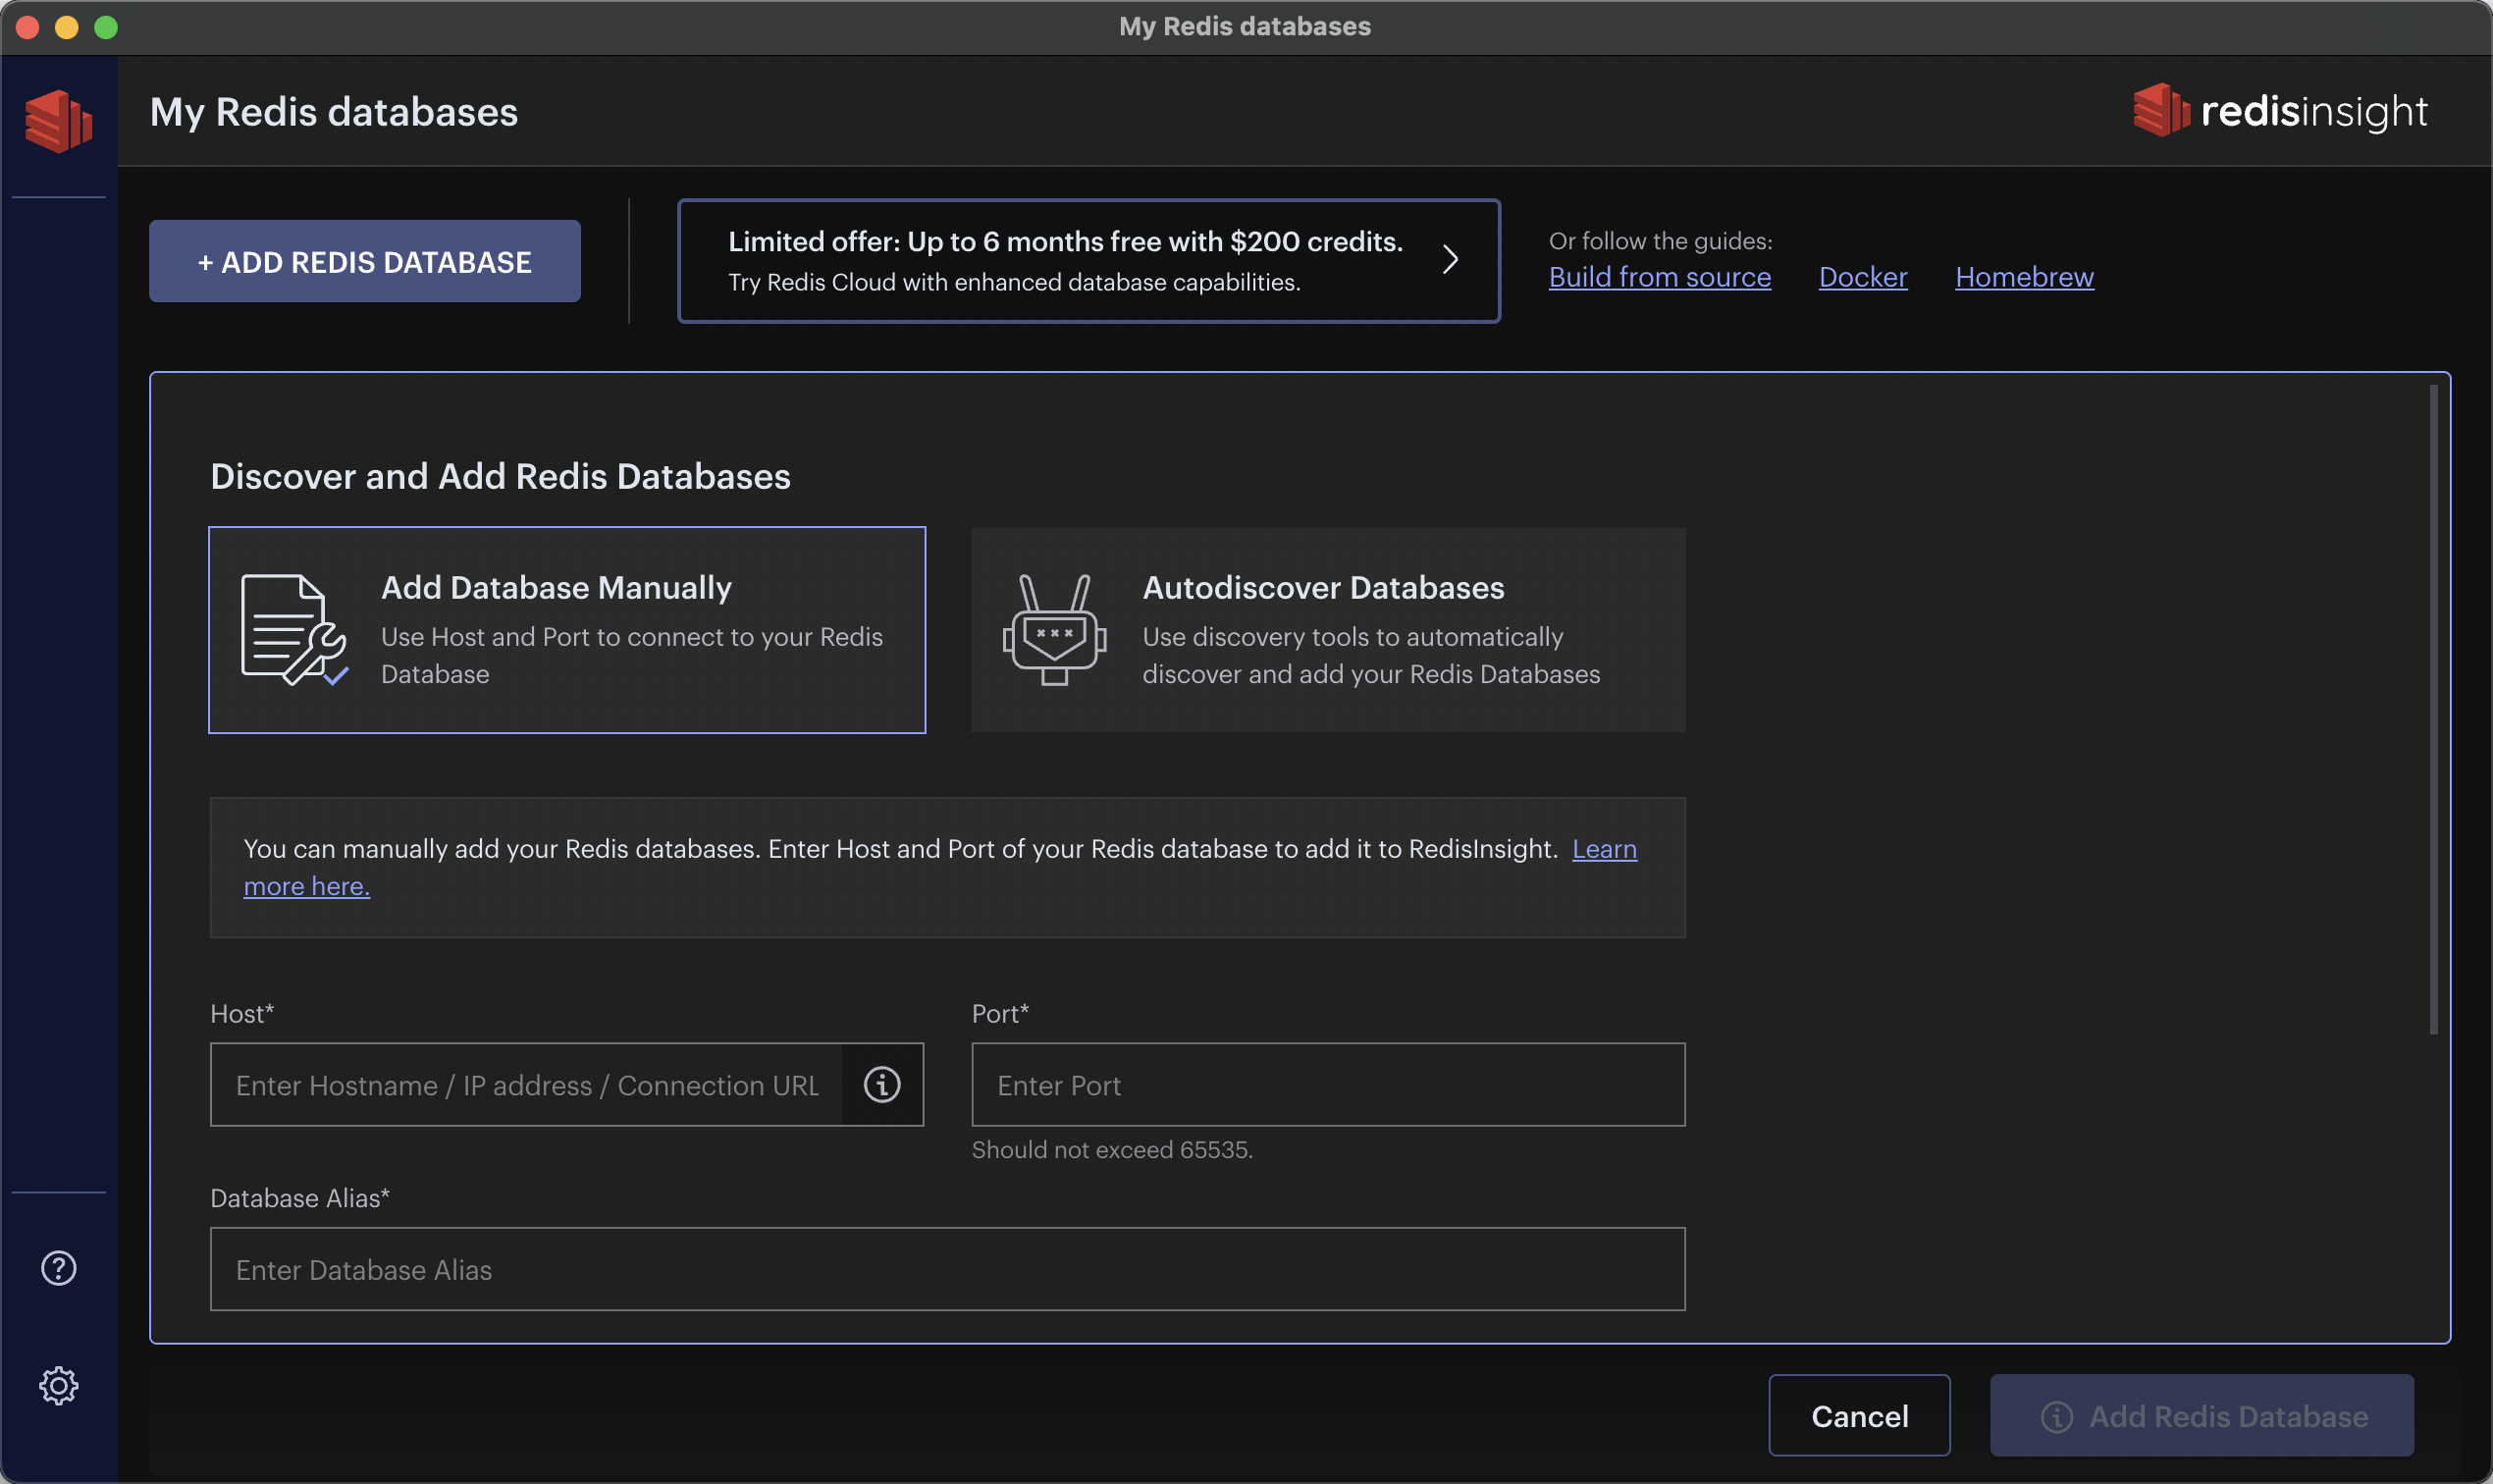Click the robot autodiscover icon

pos(1054,630)
